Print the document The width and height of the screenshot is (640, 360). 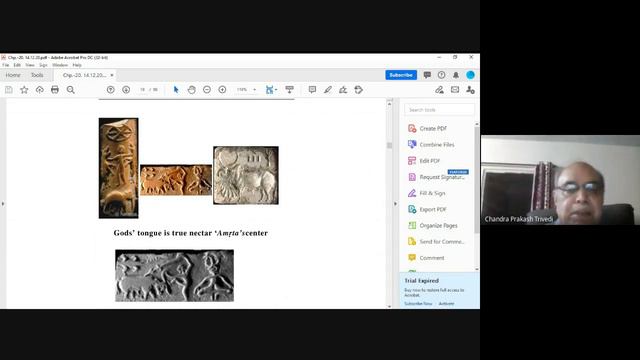pyautogui.click(x=55, y=90)
